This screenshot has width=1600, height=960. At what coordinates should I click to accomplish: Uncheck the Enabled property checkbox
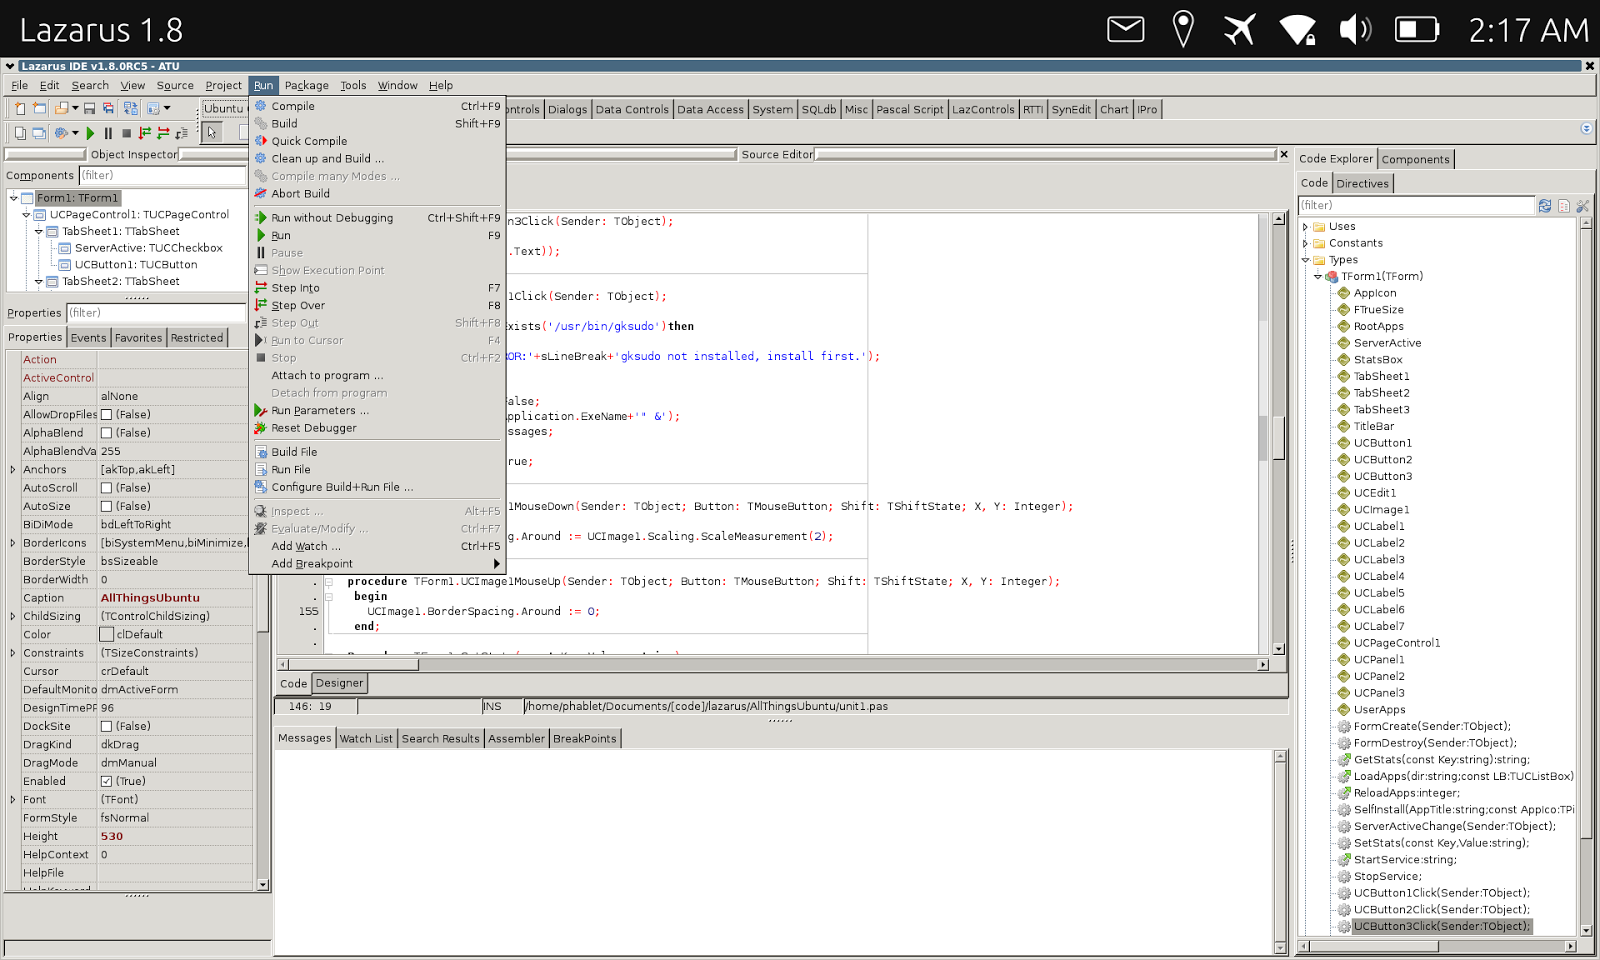pos(106,781)
